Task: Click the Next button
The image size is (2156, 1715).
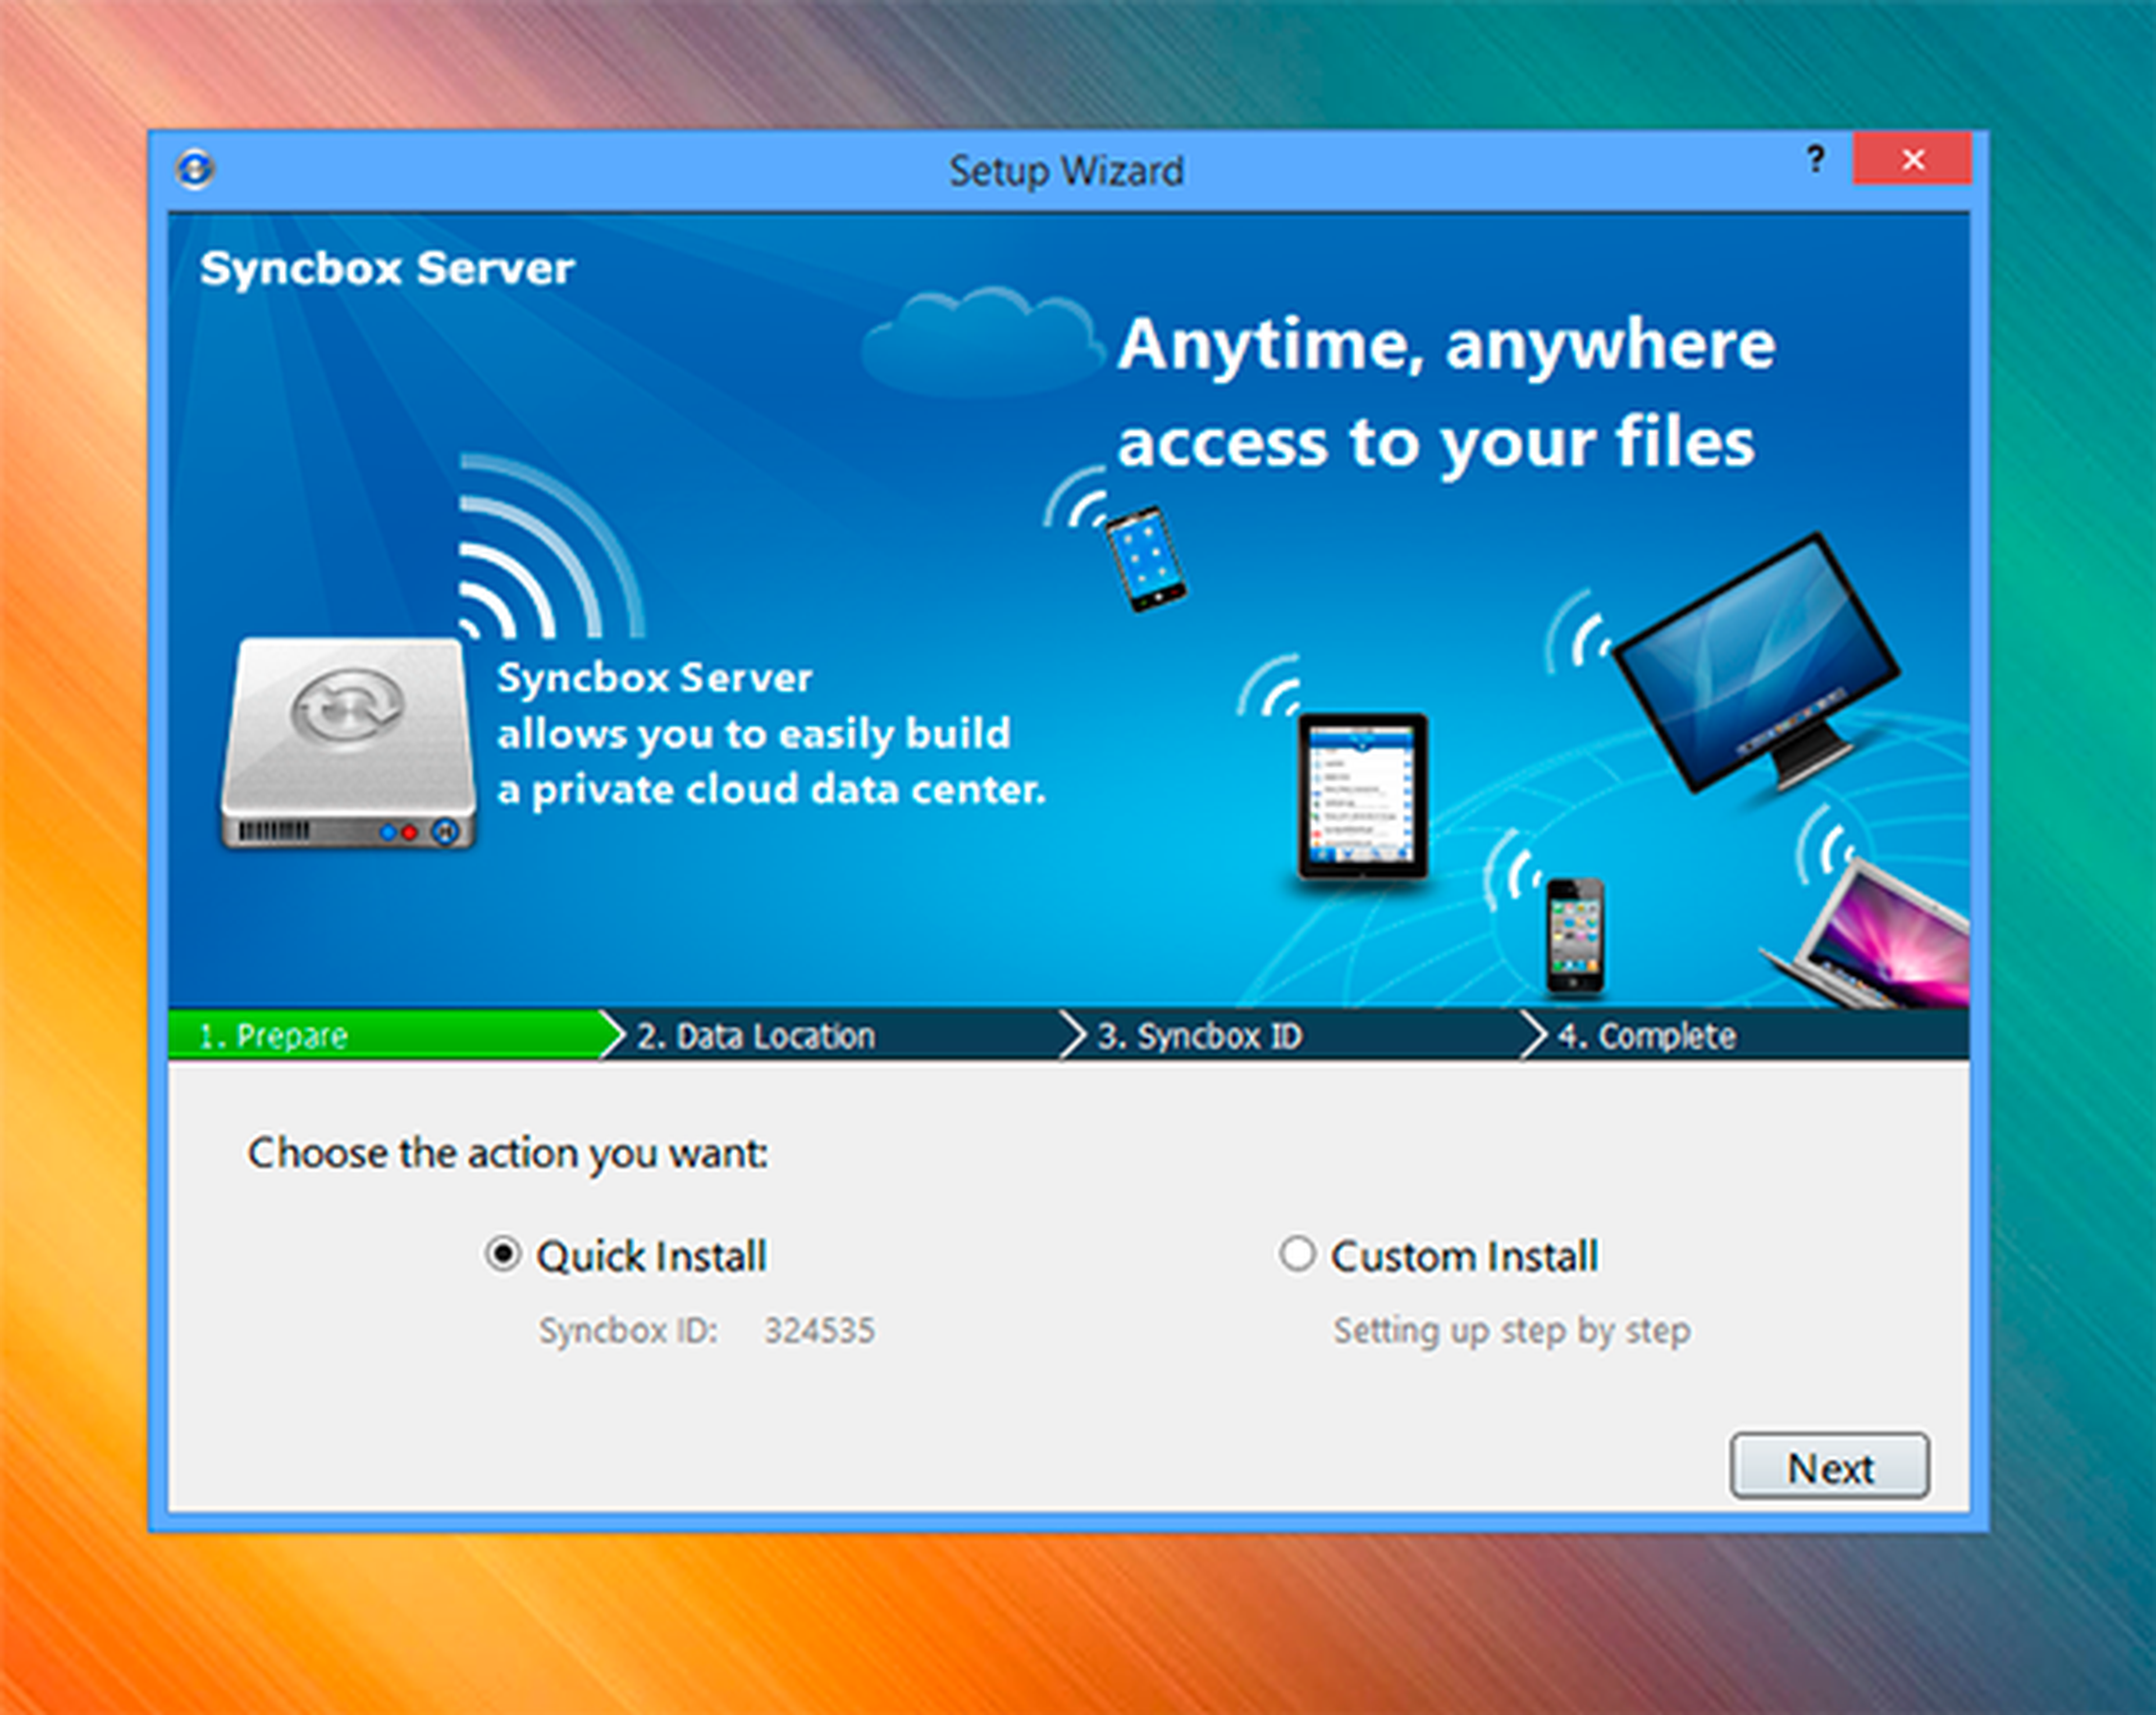Action: coord(1830,1467)
